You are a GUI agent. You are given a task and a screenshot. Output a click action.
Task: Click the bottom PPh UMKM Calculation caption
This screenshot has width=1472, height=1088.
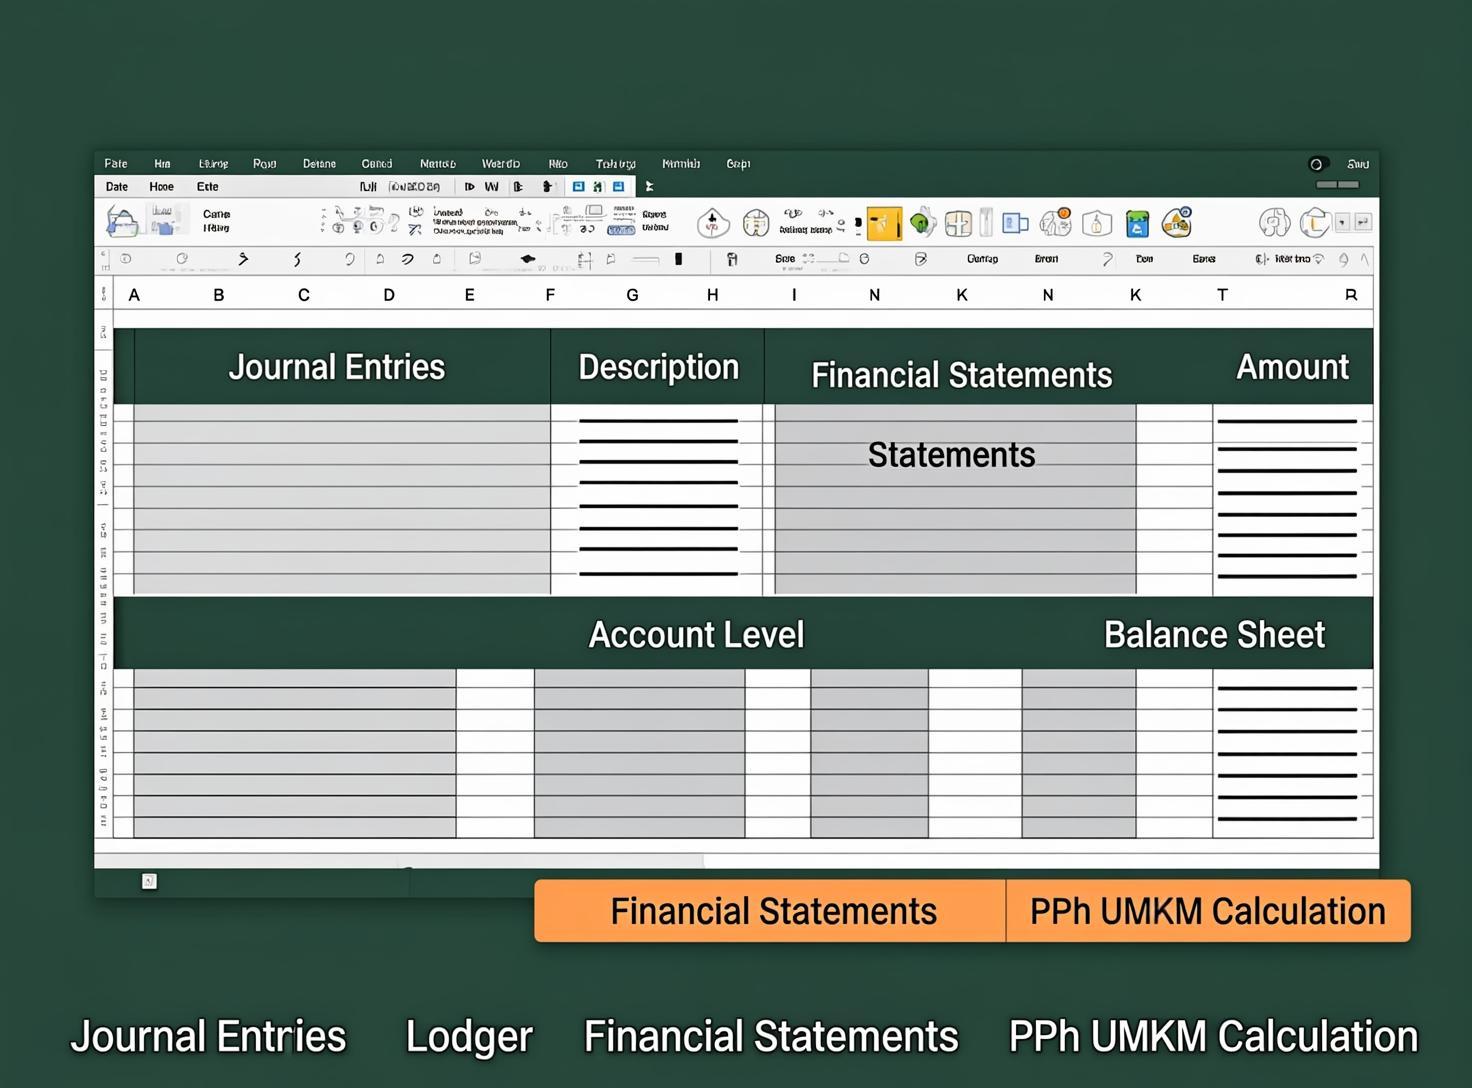click(1213, 1037)
